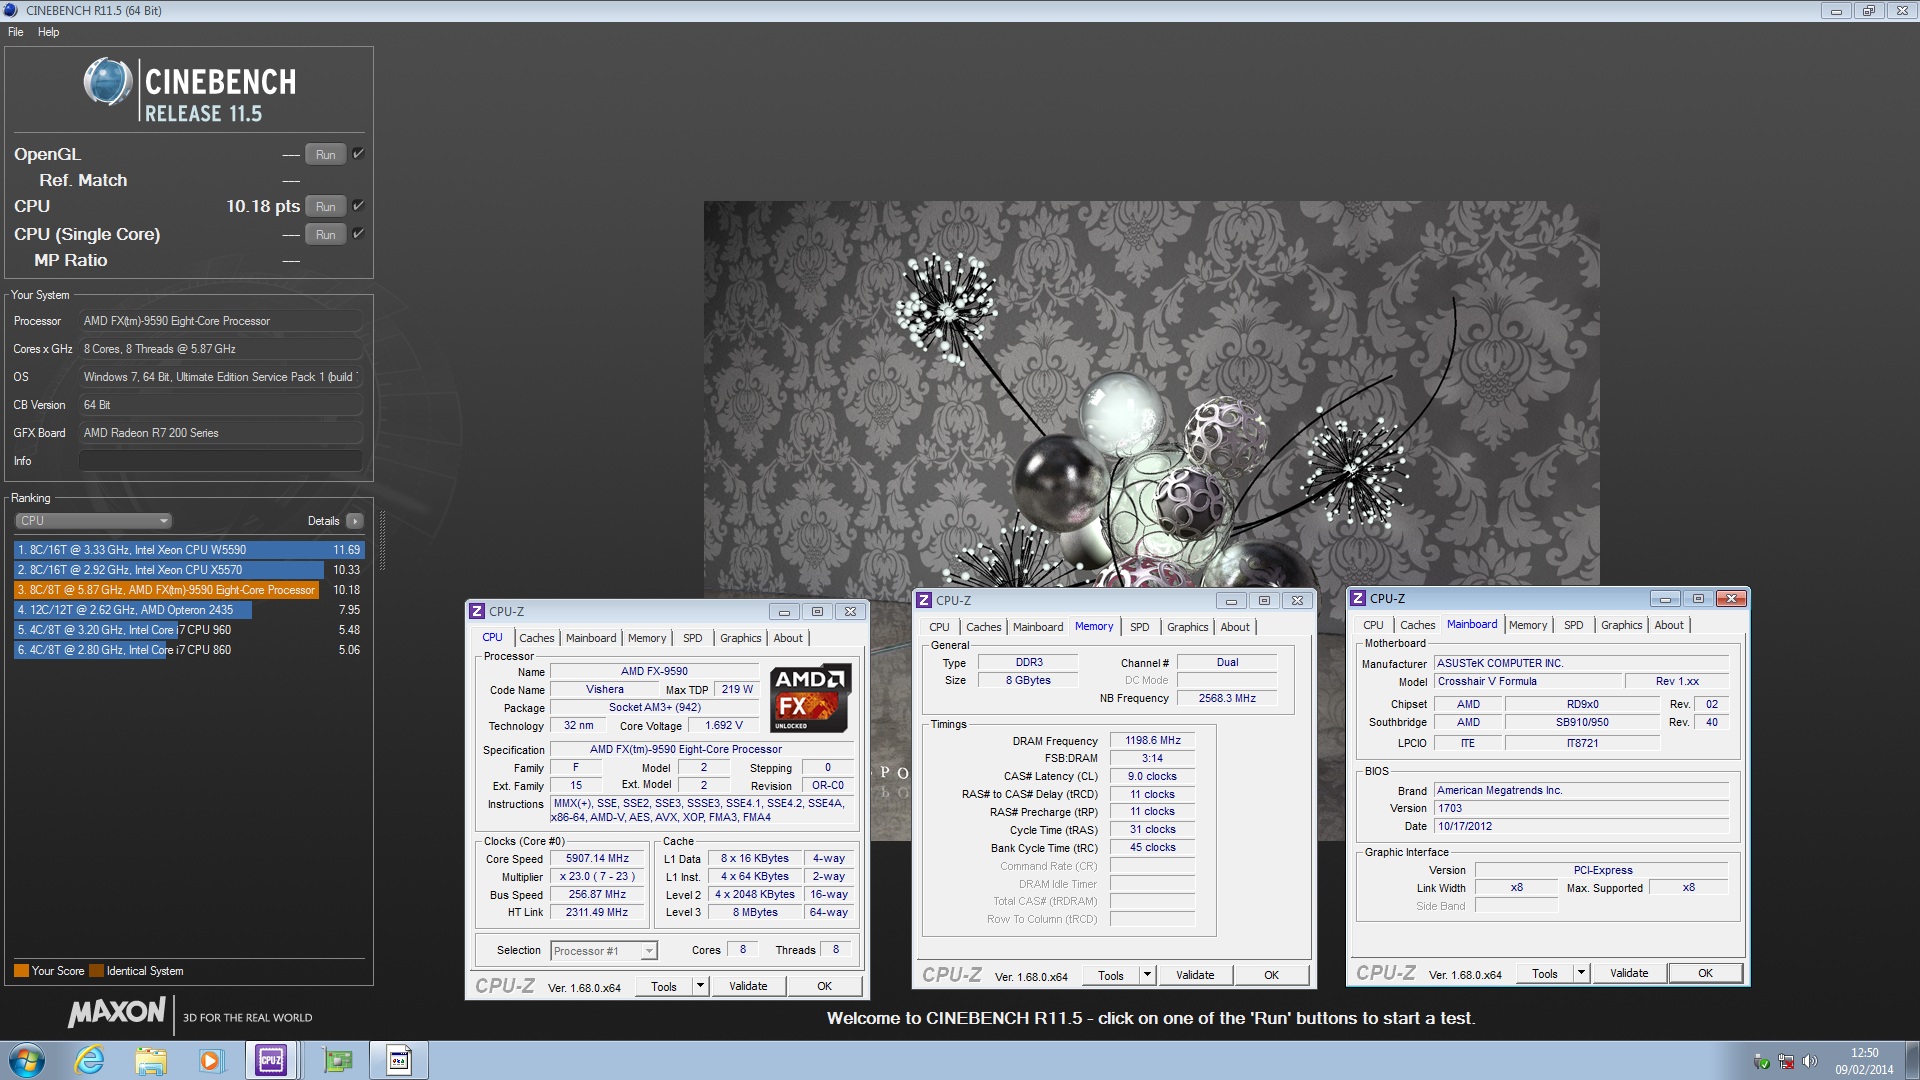1920x1080 pixels.
Task: Click the document taskbar icon
Action: pos(399,1060)
